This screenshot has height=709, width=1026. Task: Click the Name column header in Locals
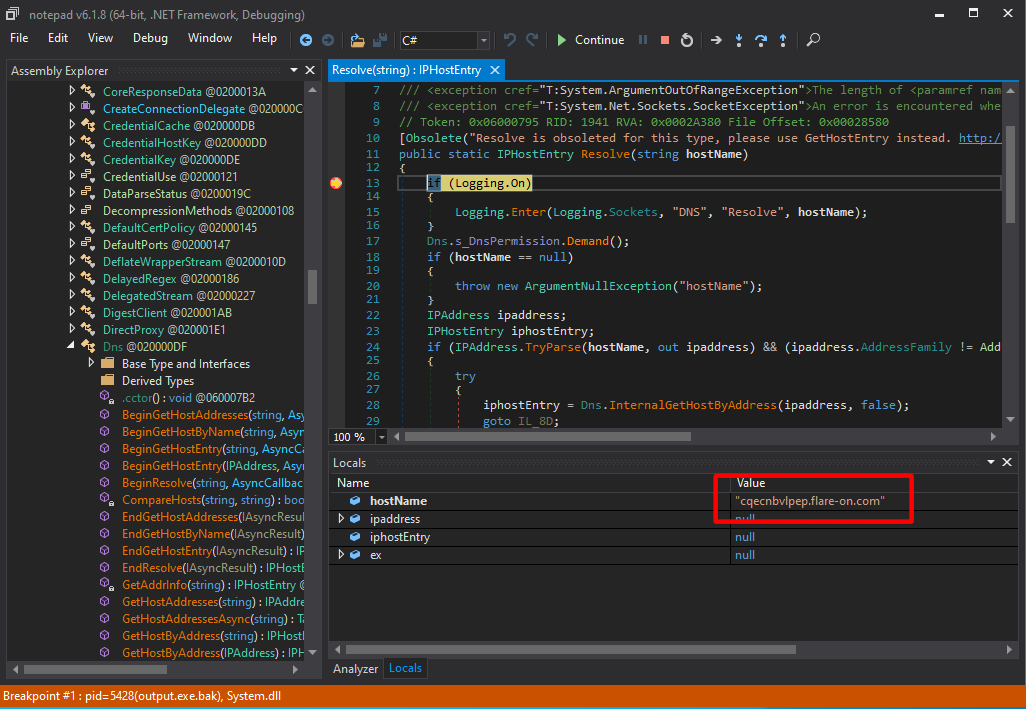coord(529,483)
